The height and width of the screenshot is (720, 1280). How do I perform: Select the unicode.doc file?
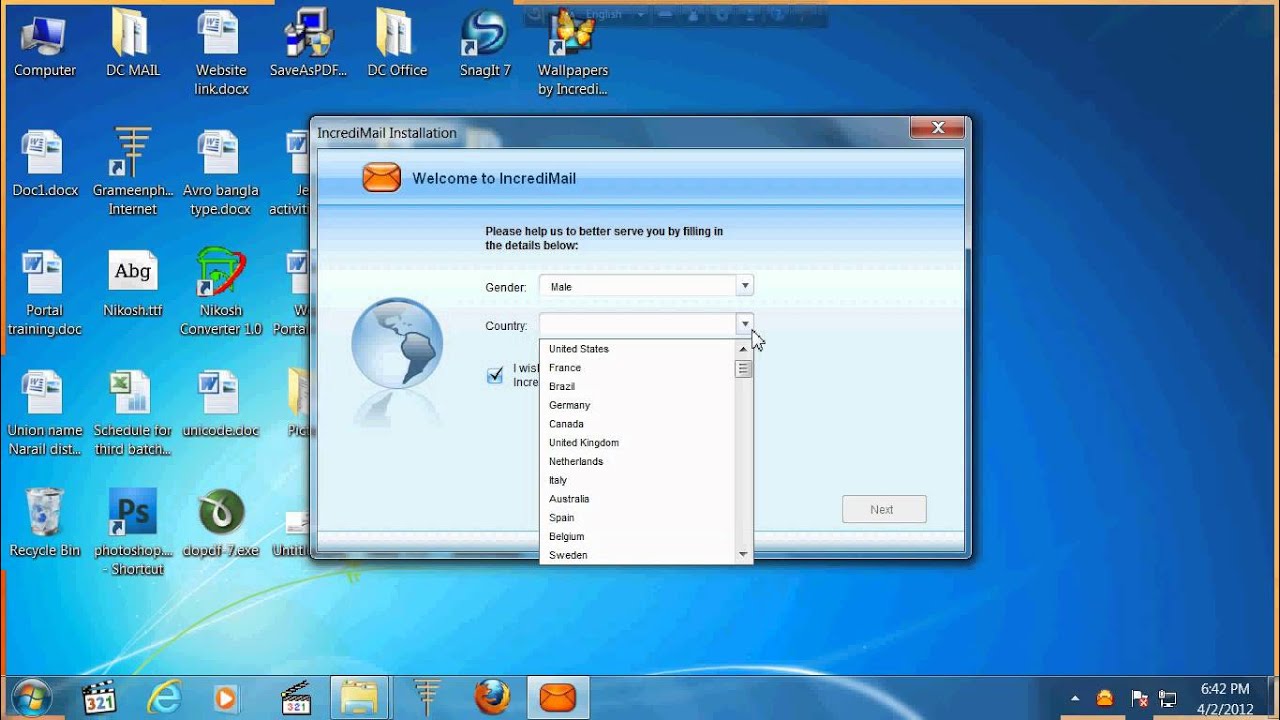(221, 404)
